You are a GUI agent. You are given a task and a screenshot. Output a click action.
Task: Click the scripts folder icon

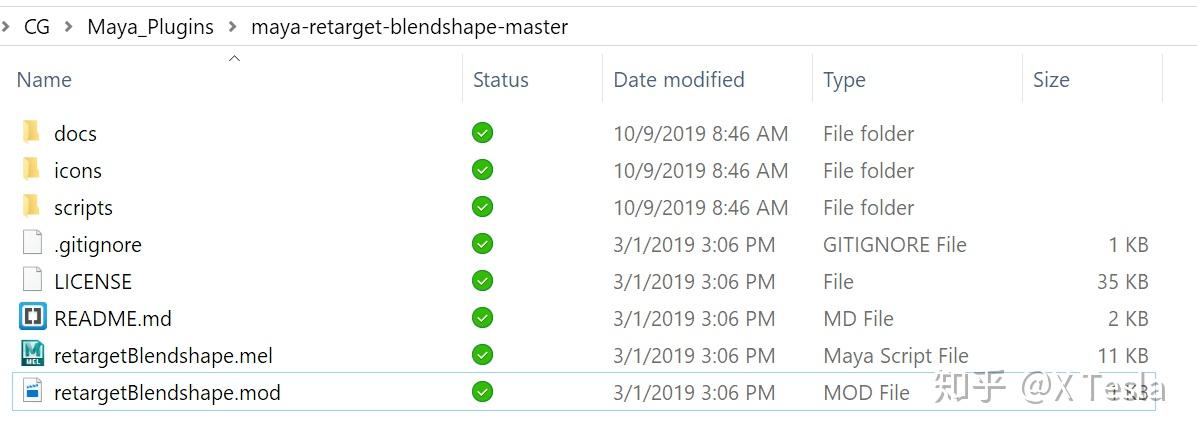coord(32,206)
